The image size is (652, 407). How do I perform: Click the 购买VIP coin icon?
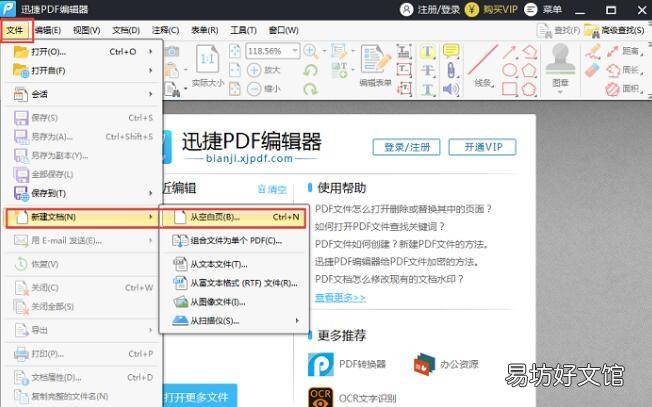tap(472, 10)
